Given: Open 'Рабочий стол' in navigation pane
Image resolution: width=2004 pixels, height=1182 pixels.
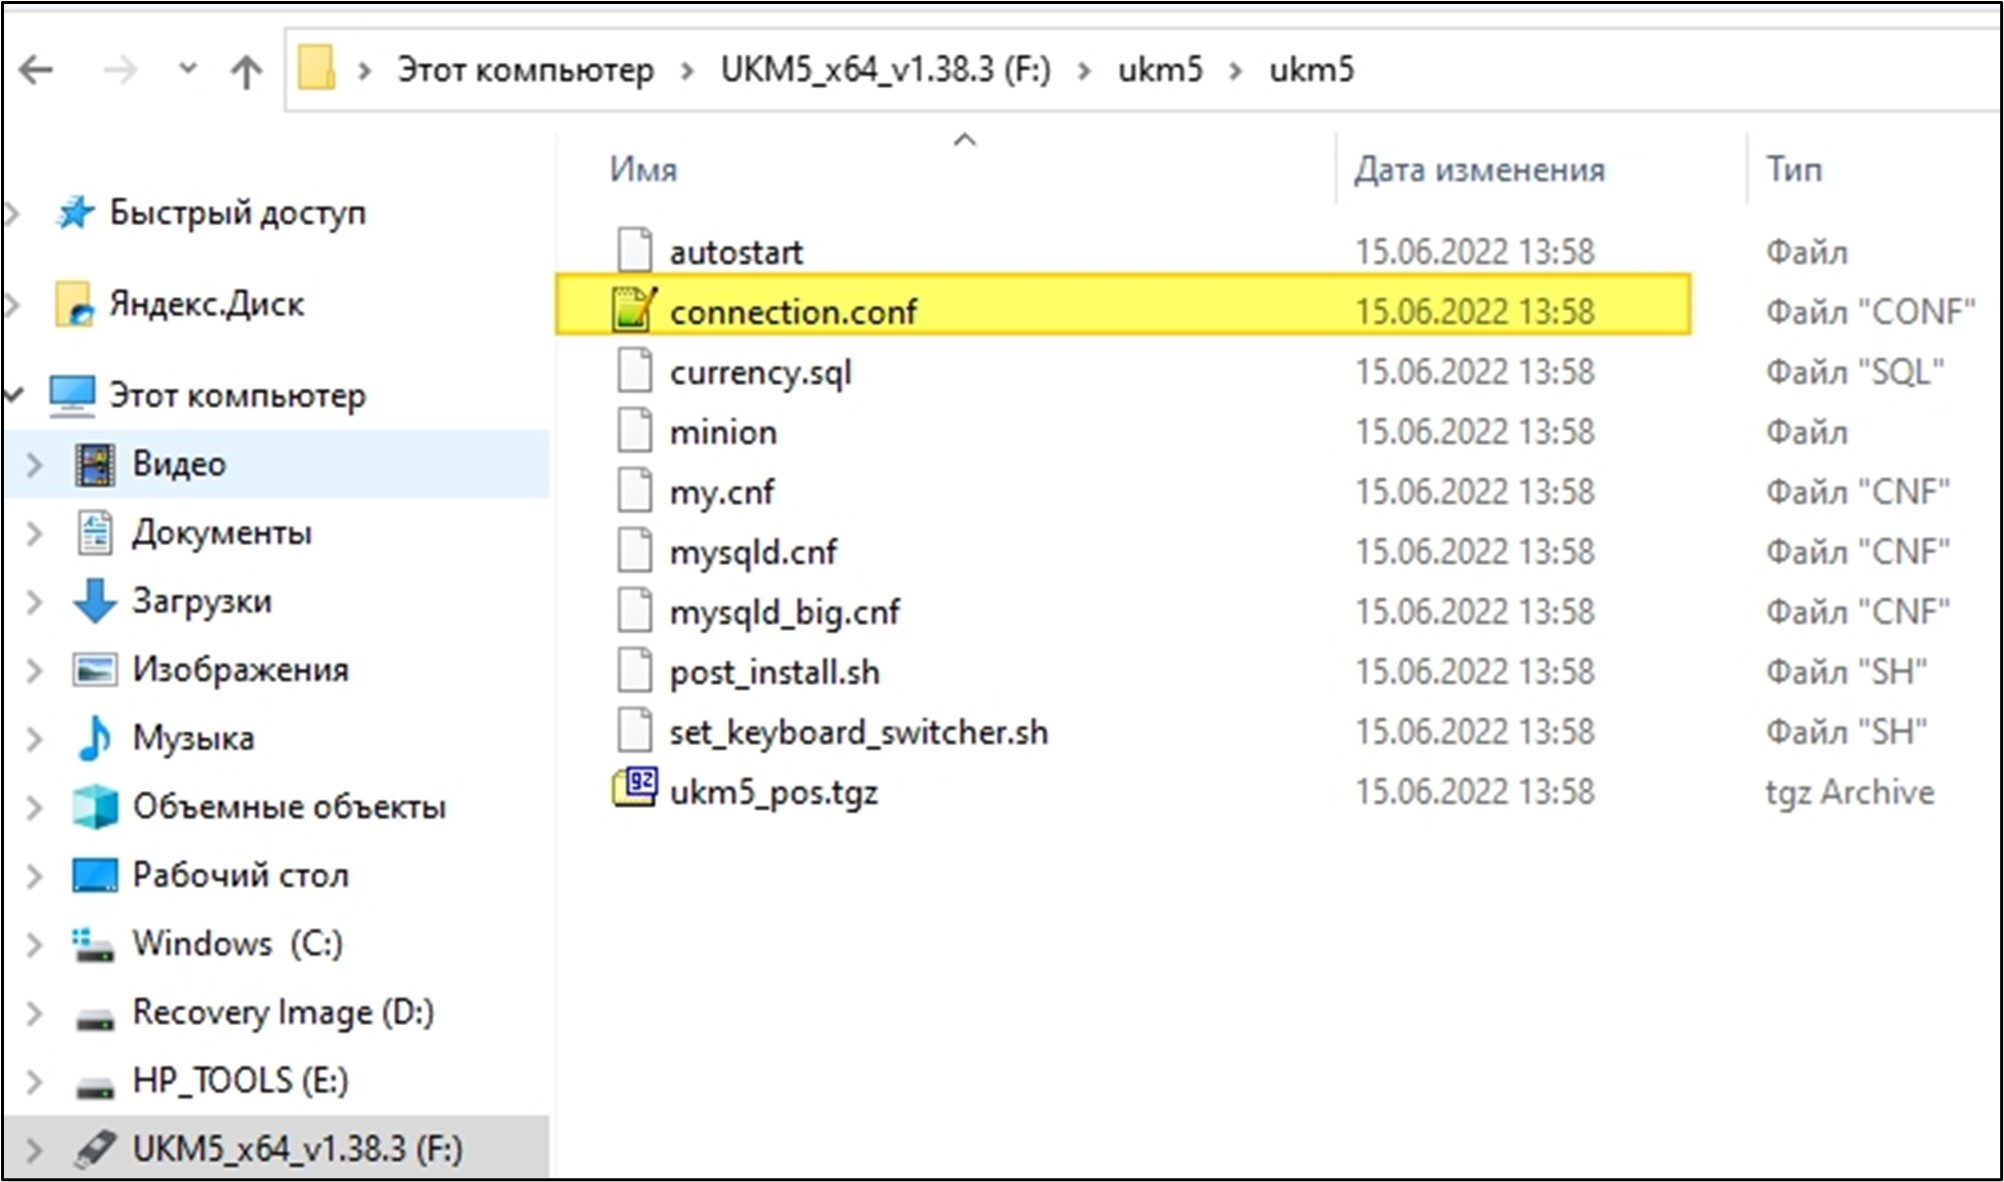Looking at the screenshot, I should click(x=240, y=875).
